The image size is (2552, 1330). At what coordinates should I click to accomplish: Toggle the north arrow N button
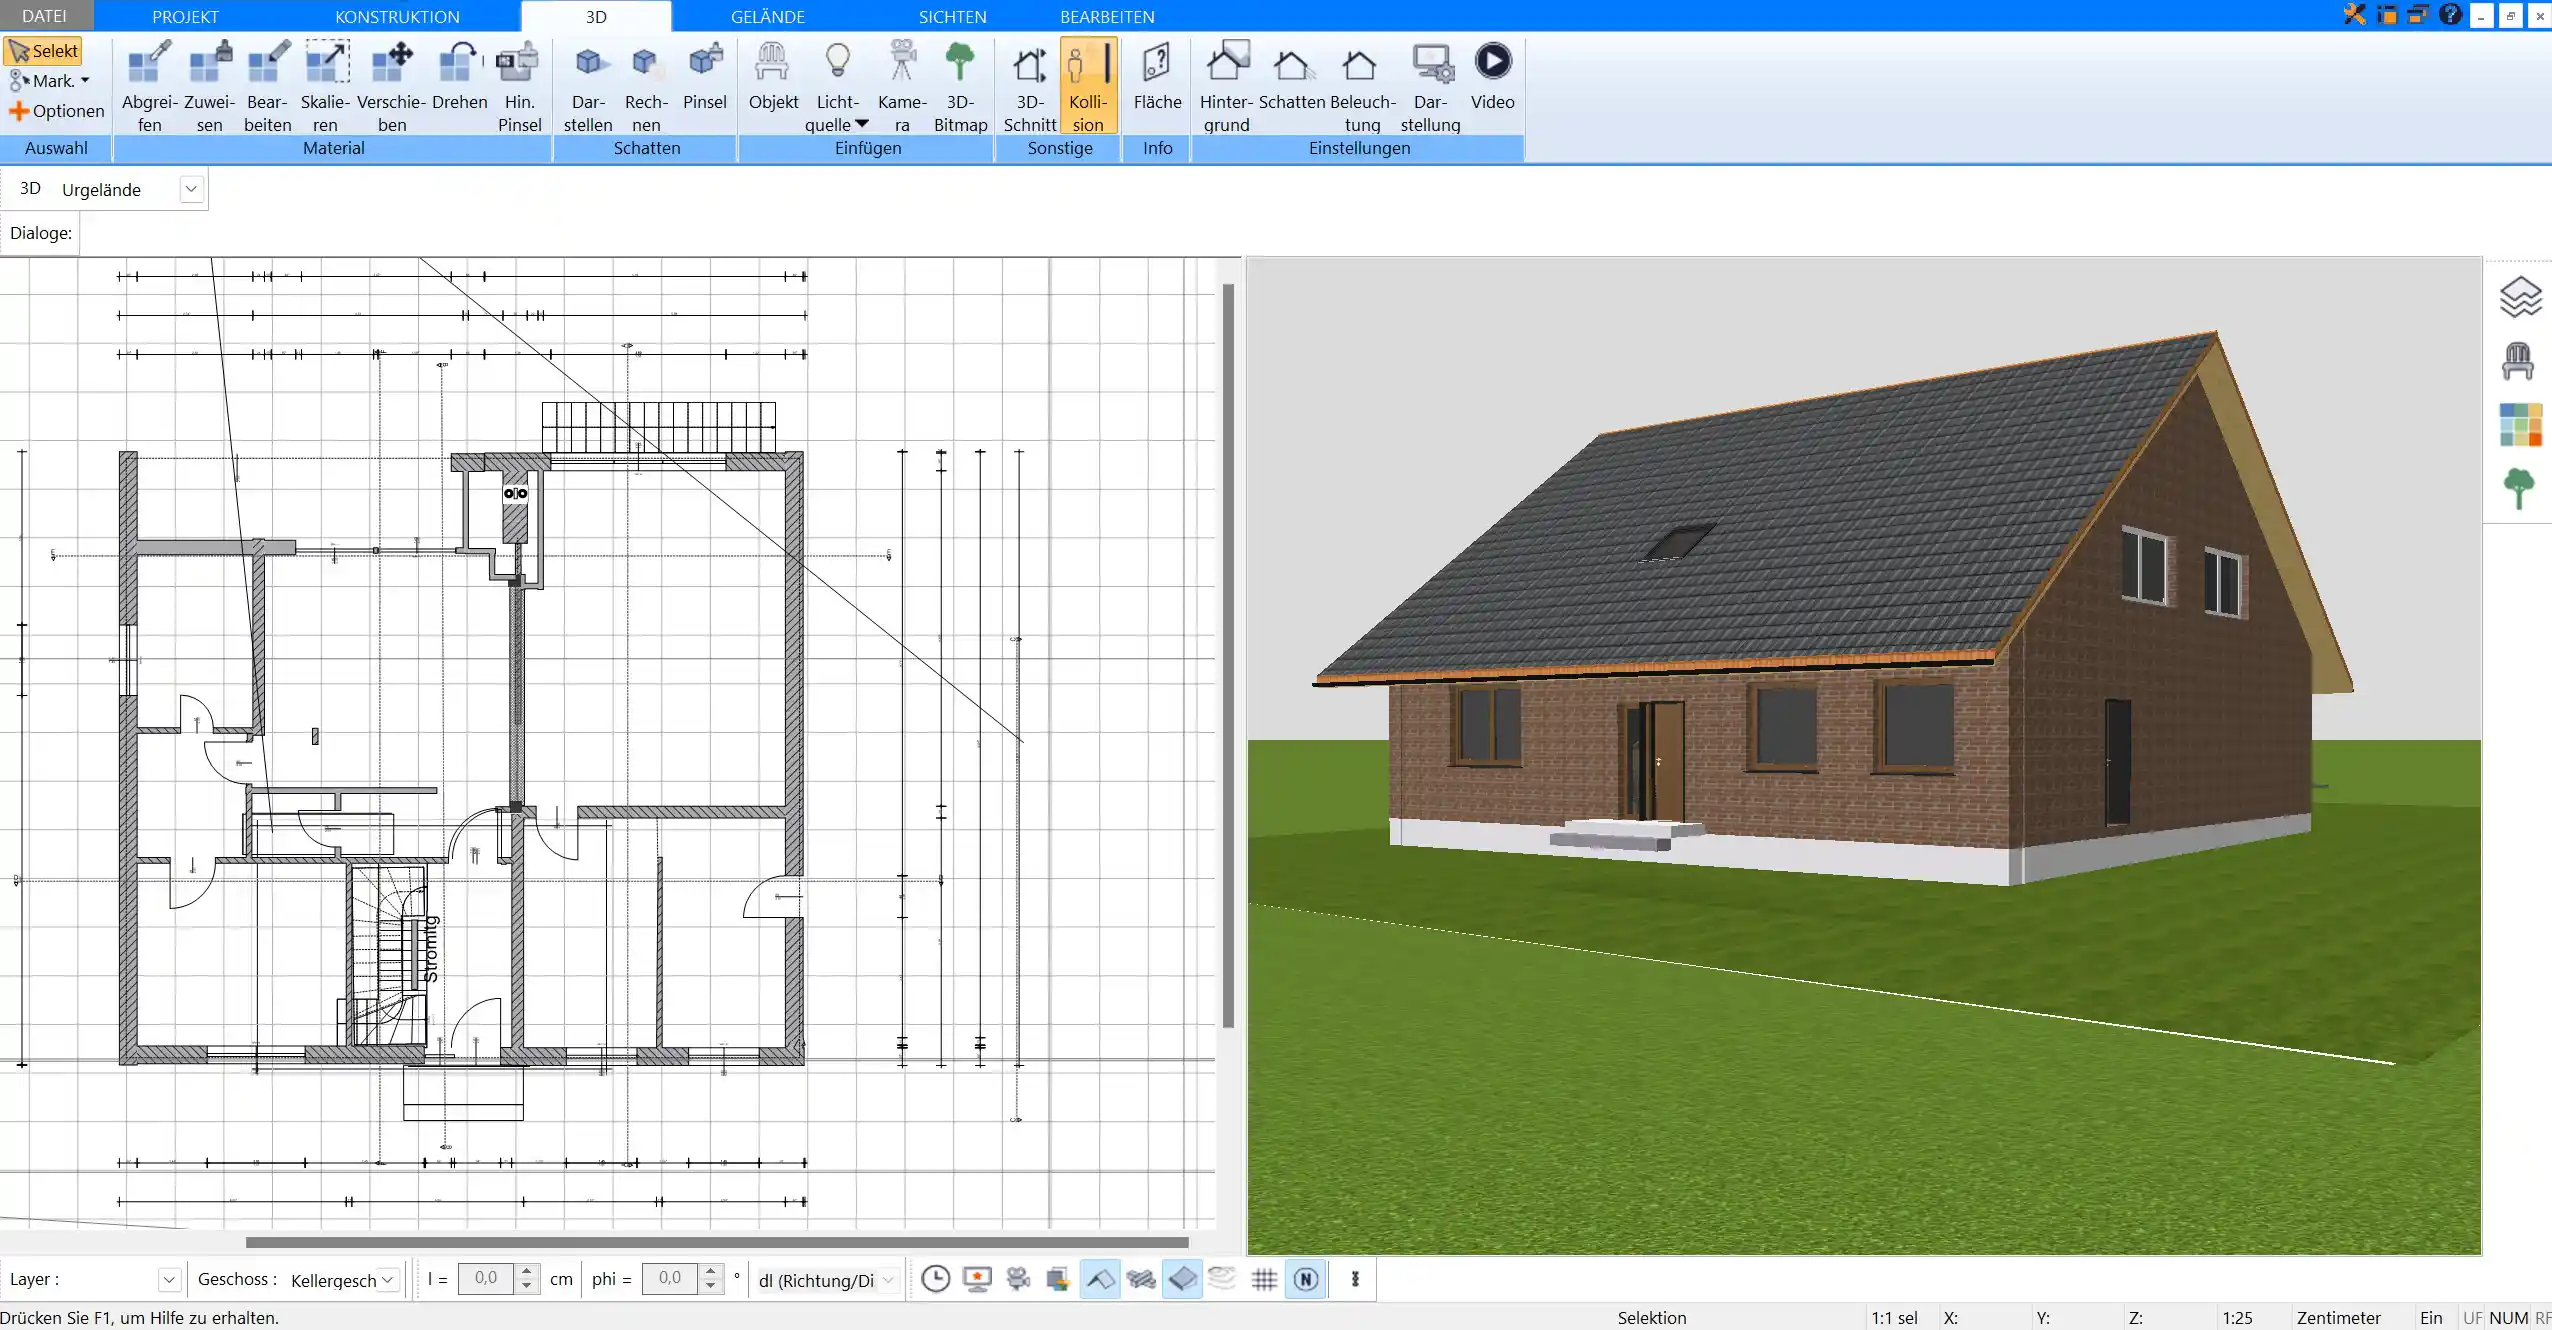(x=1306, y=1279)
